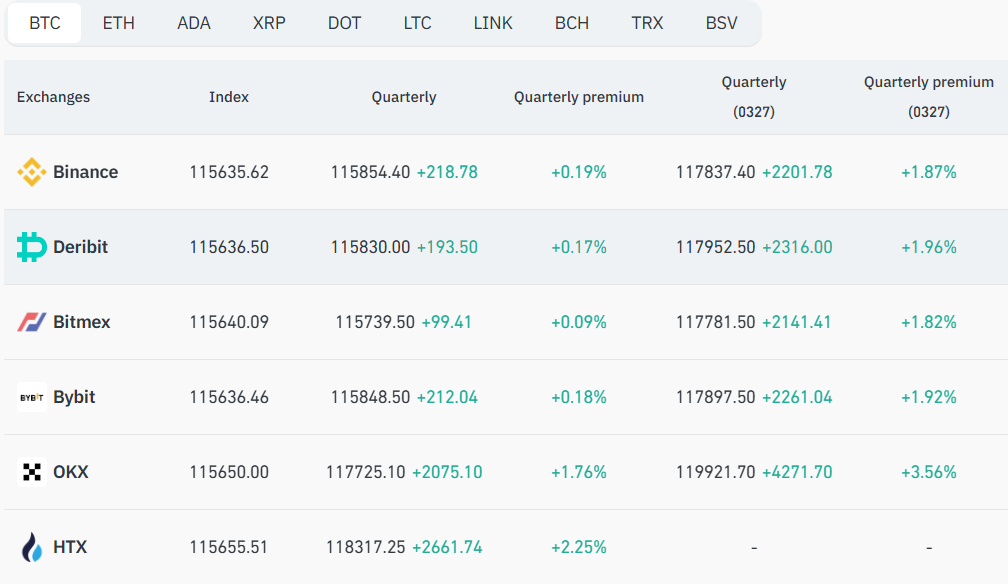The image size is (1008, 584).
Task: Open the XRP tab
Action: point(269,23)
